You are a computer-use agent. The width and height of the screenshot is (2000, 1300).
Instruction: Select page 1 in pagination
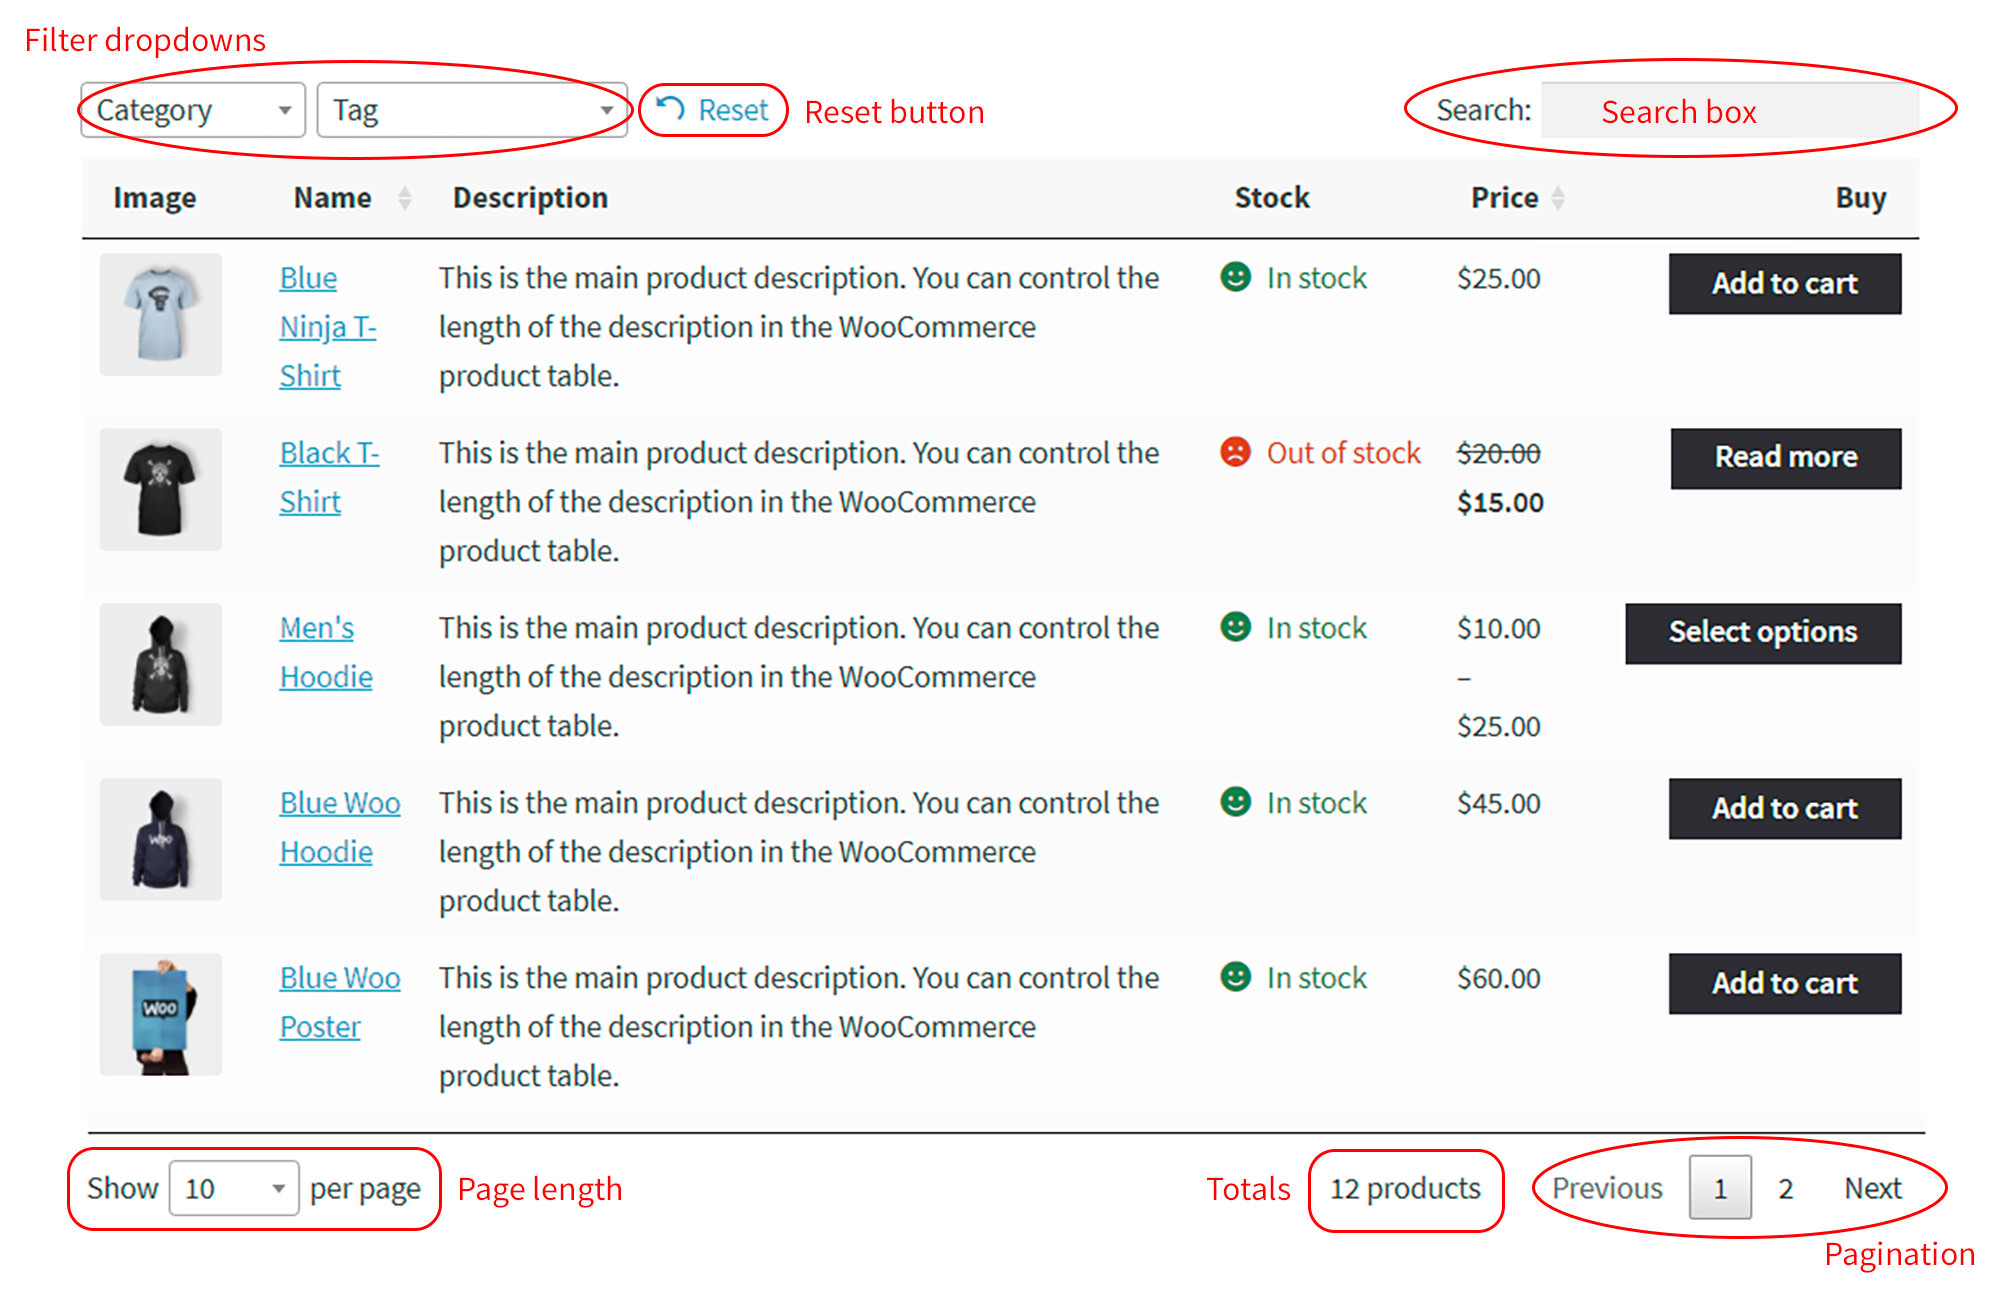click(1720, 1188)
